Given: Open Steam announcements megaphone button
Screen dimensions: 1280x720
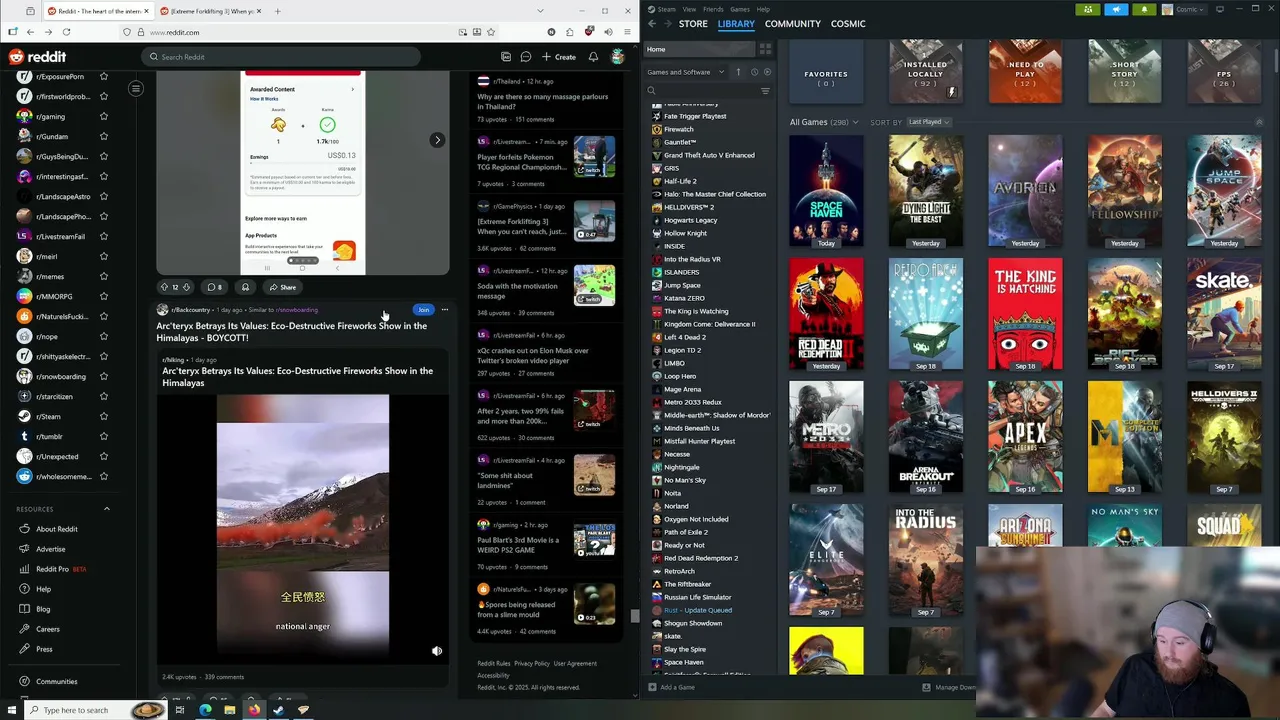Looking at the screenshot, I should tap(1116, 9).
